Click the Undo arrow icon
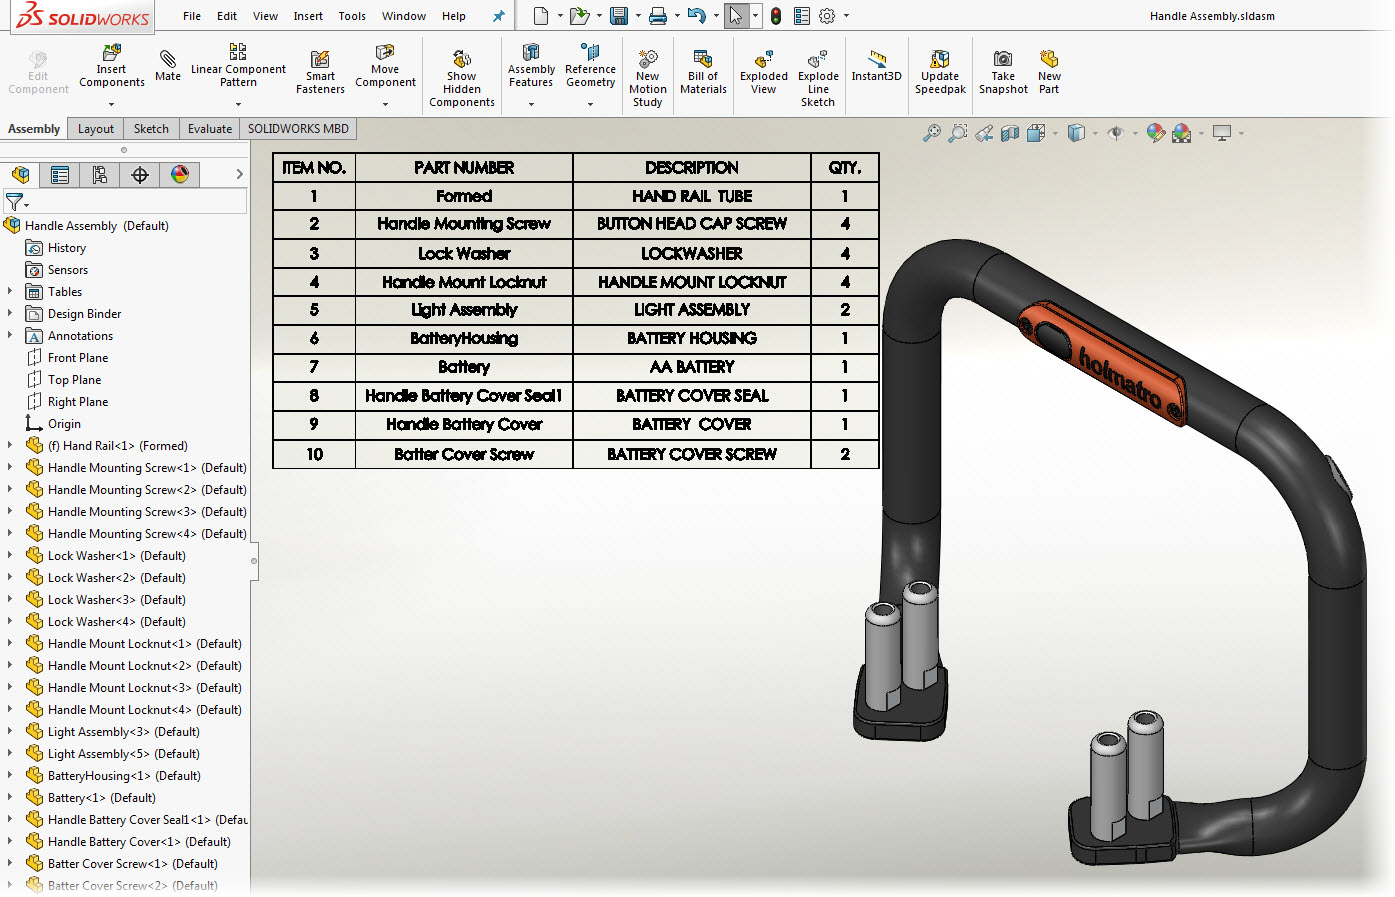The height and width of the screenshot is (897, 1395). (697, 16)
